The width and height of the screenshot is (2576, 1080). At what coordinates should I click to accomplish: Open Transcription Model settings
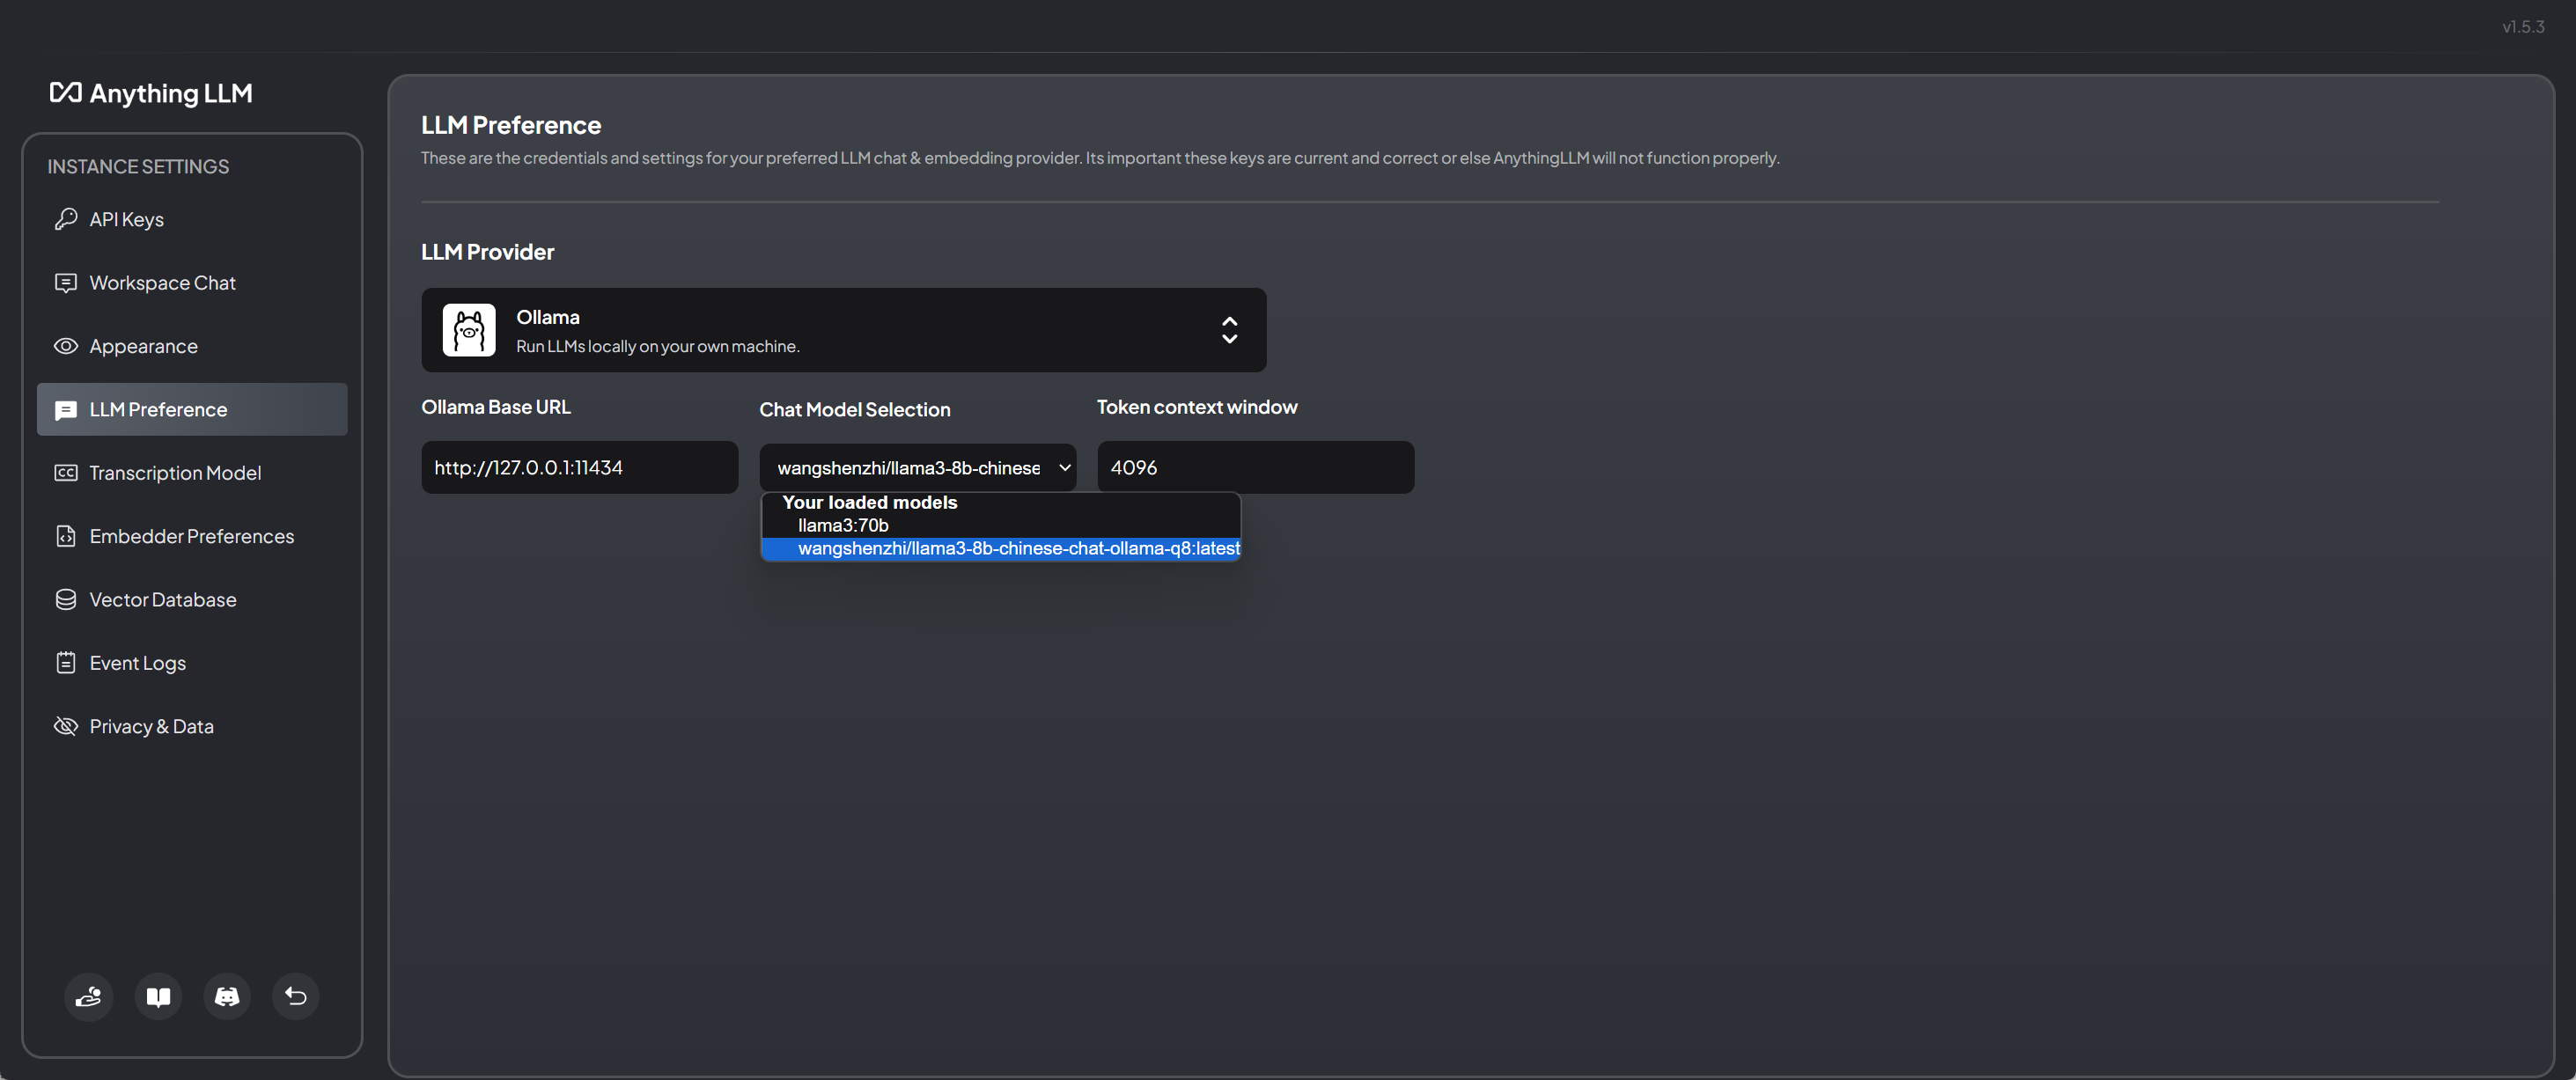[175, 472]
